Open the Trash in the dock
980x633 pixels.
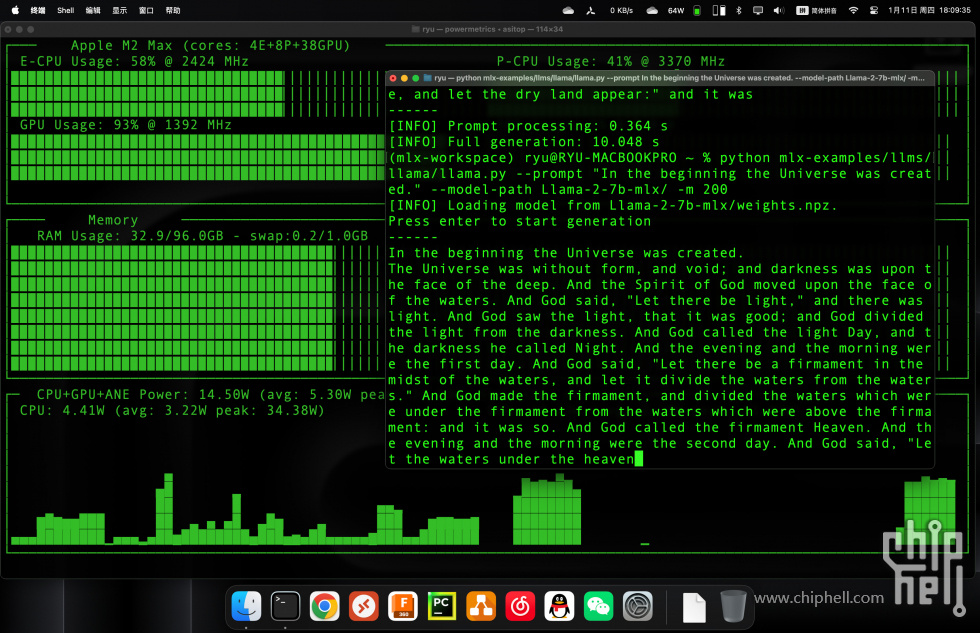click(733, 606)
